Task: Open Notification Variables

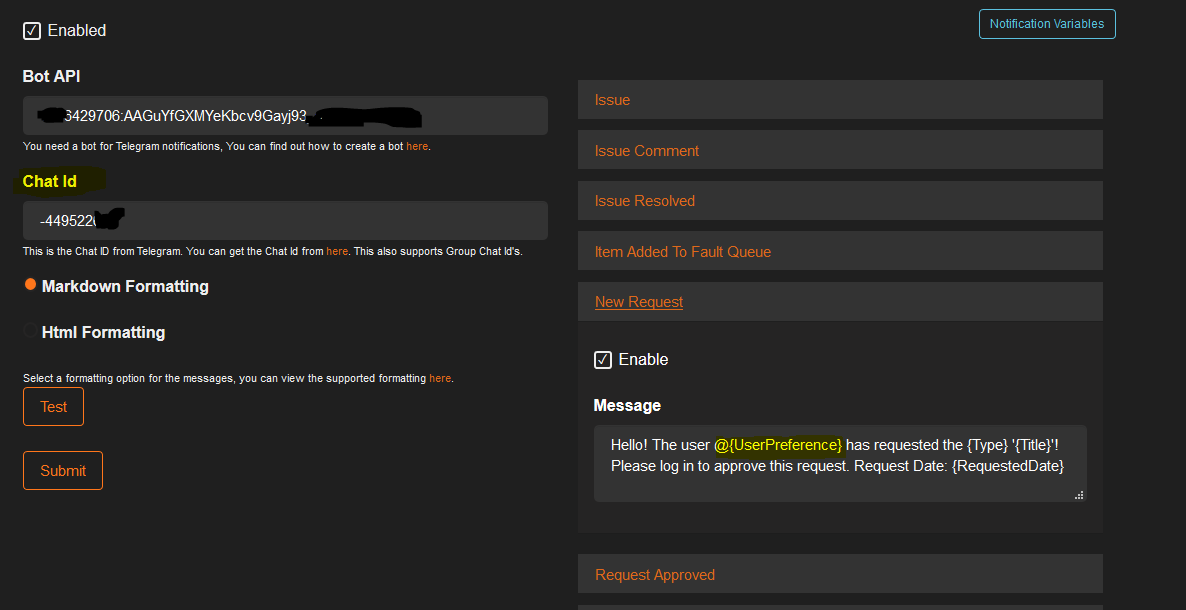Action: point(1047,24)
